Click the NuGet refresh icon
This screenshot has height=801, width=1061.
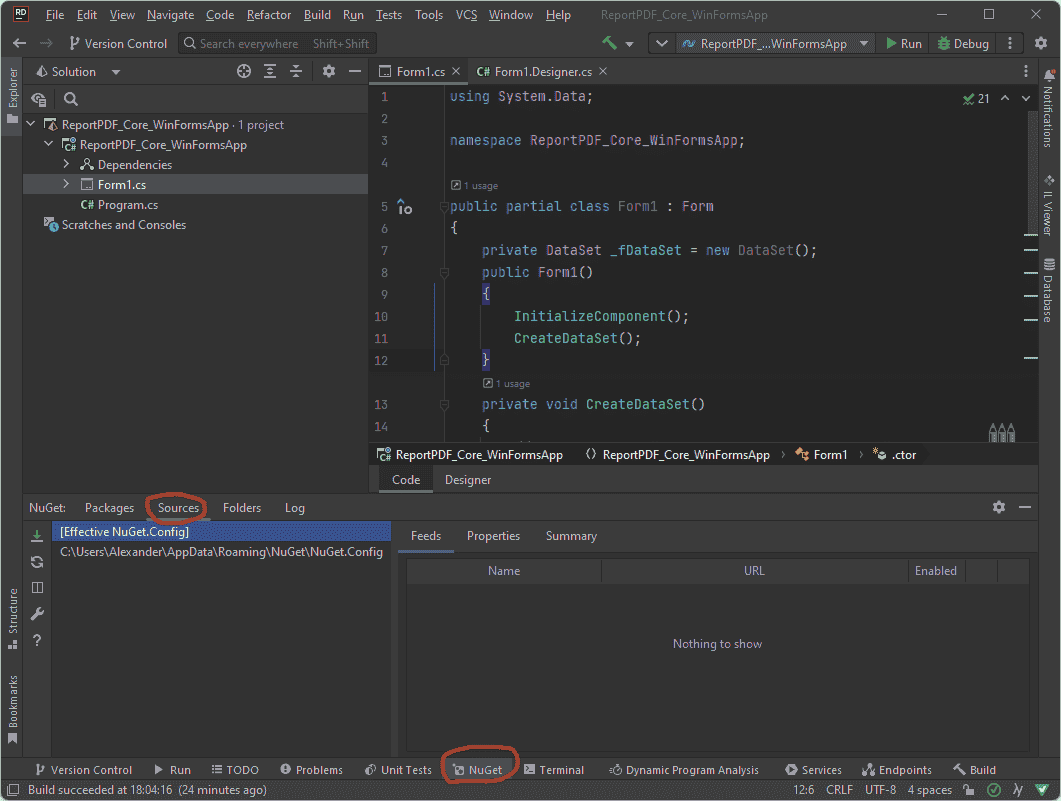(37, 562)
